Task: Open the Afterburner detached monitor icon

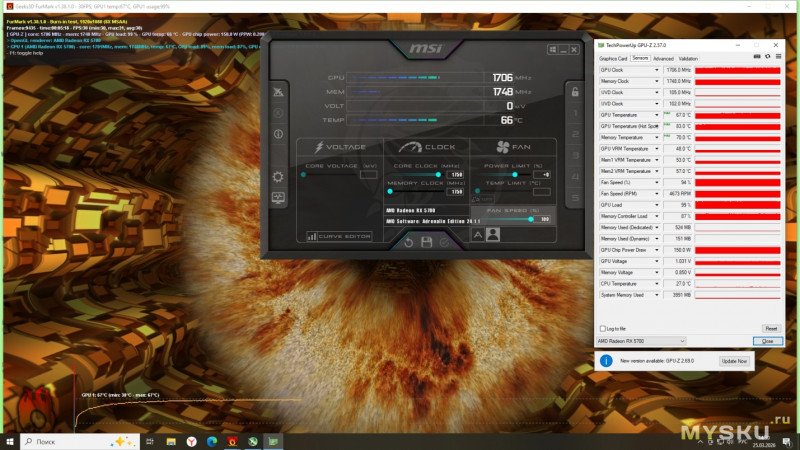Action: 278,199
